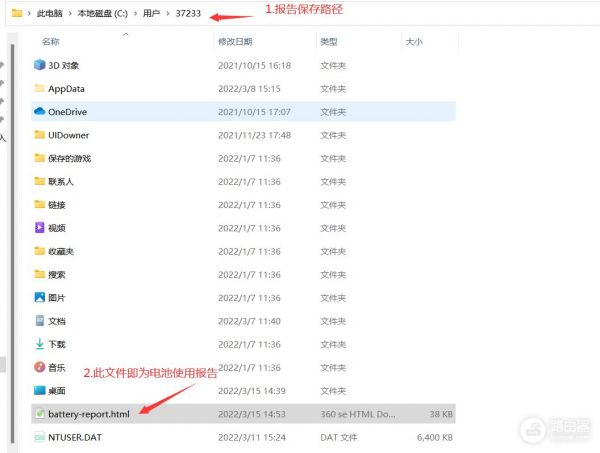This screenshot has width=600, height=453.
Task: Click the 链接 folder icon
Action: [39, 204]
